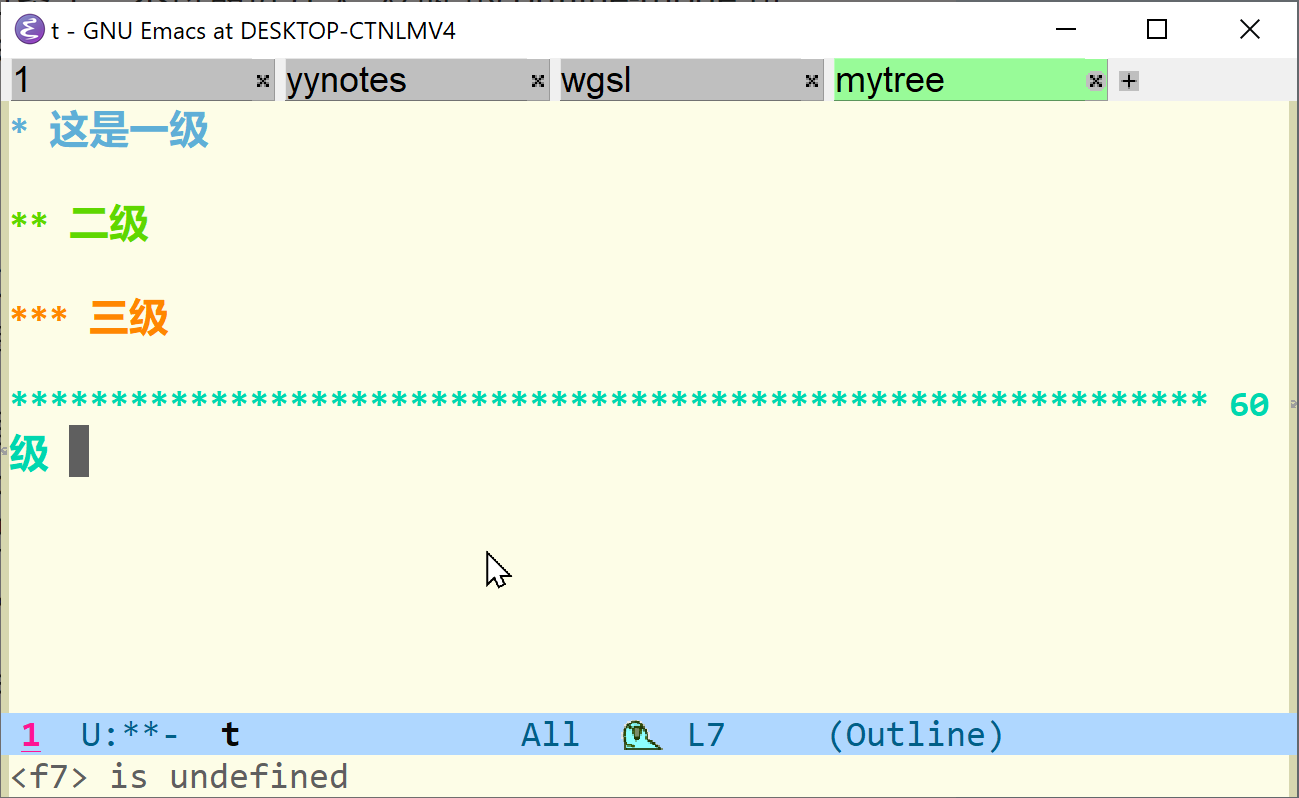Click the L7 line number indicator
1299x798 pixels.
click(706, 735)
